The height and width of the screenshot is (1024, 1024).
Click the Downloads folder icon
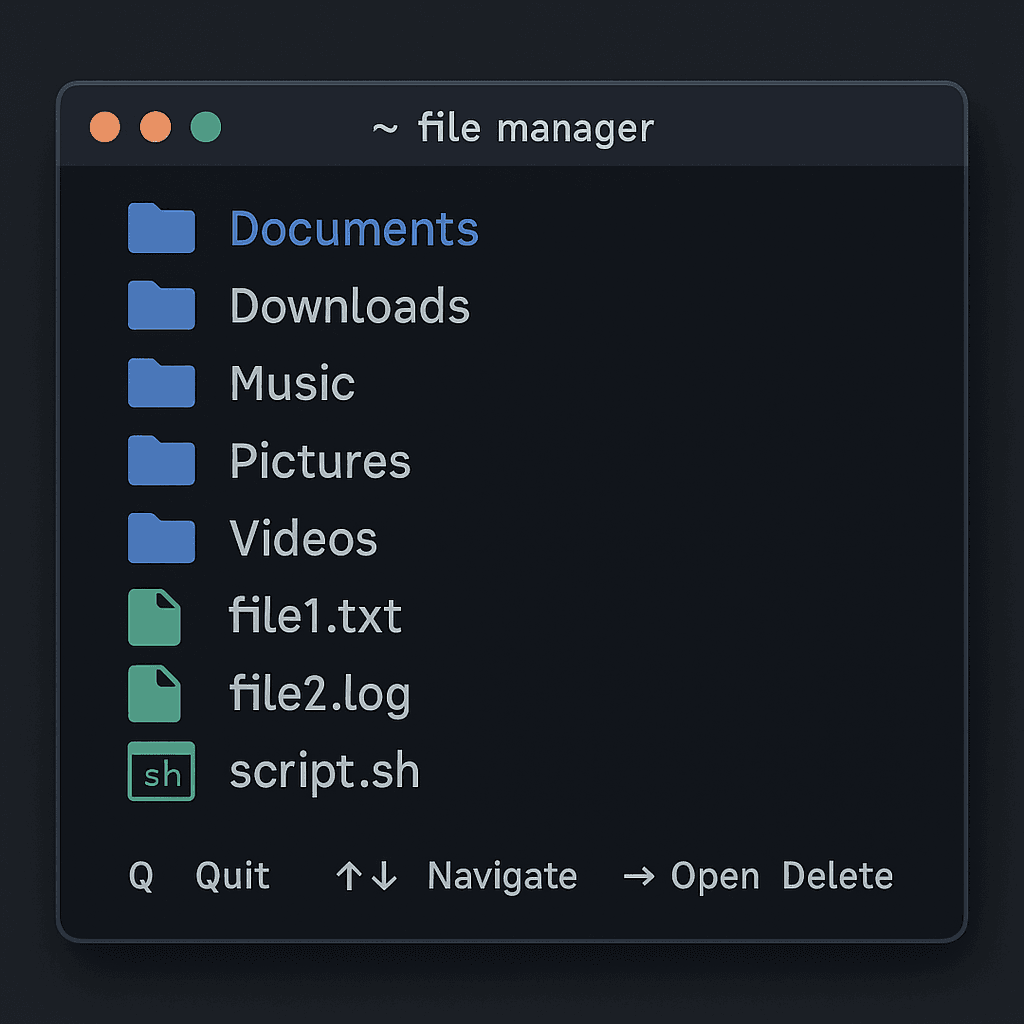161,306
